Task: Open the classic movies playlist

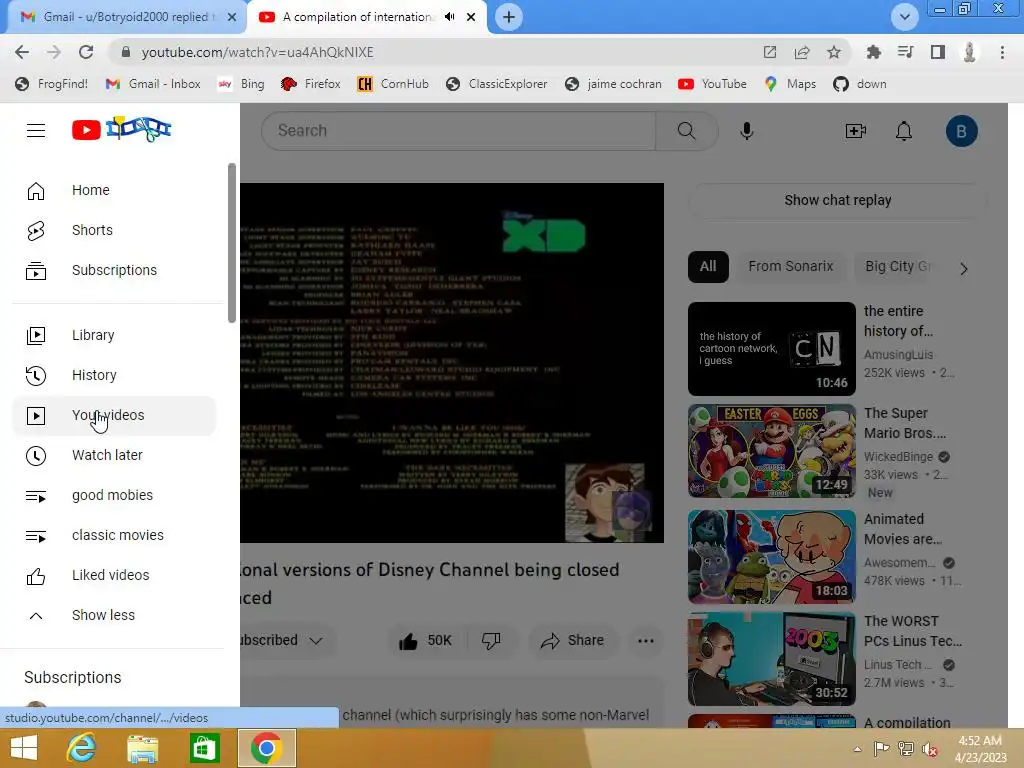Action: tap(114, 535)
